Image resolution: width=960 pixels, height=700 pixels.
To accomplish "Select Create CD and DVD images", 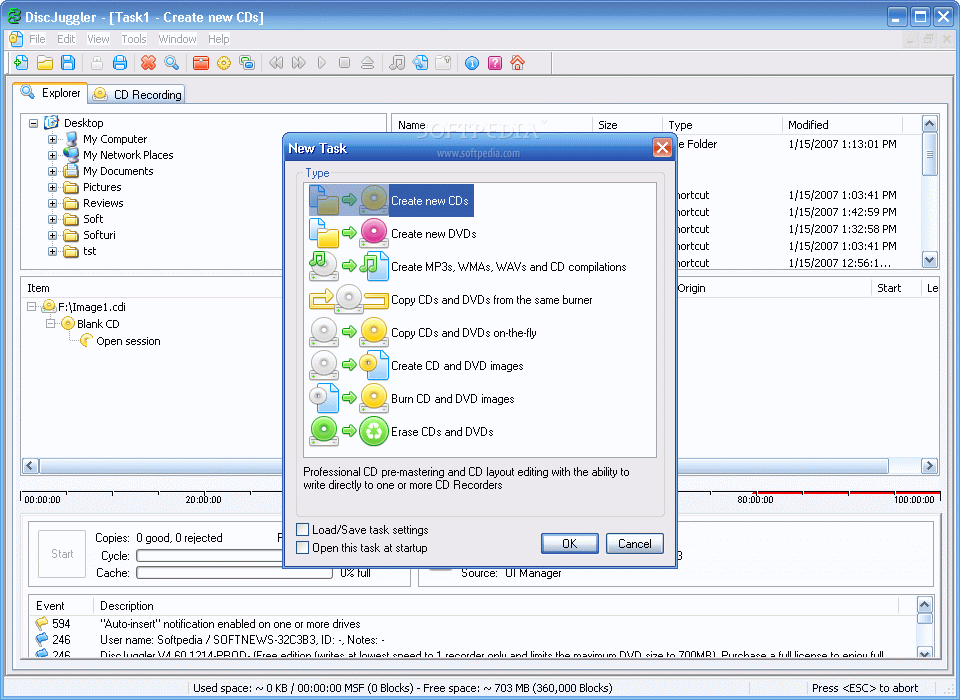I will pos(416,366).
